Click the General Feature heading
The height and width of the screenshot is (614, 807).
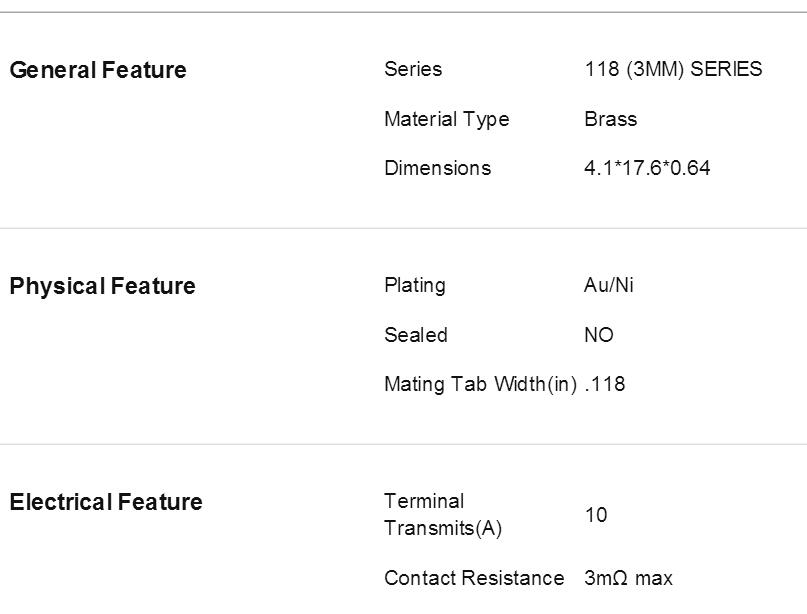pos(98,70)
